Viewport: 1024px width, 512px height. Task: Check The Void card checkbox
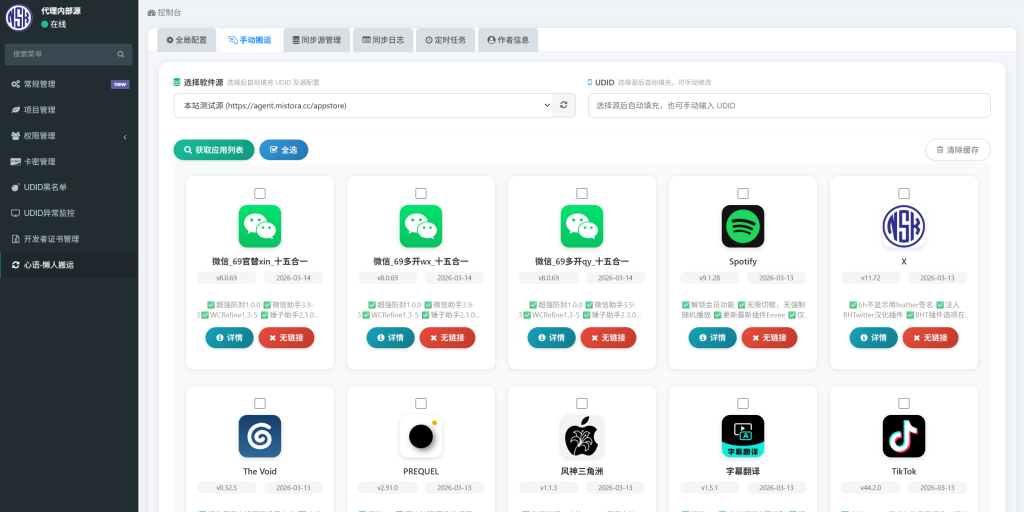click(260, 403)
